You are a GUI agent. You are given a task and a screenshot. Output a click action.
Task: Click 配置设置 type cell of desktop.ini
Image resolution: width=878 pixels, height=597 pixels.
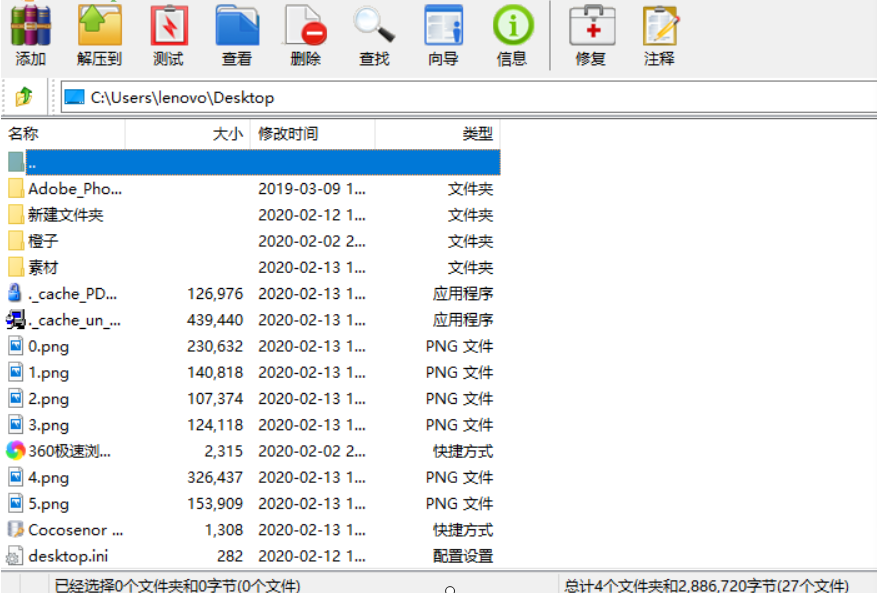coord(463,556)
